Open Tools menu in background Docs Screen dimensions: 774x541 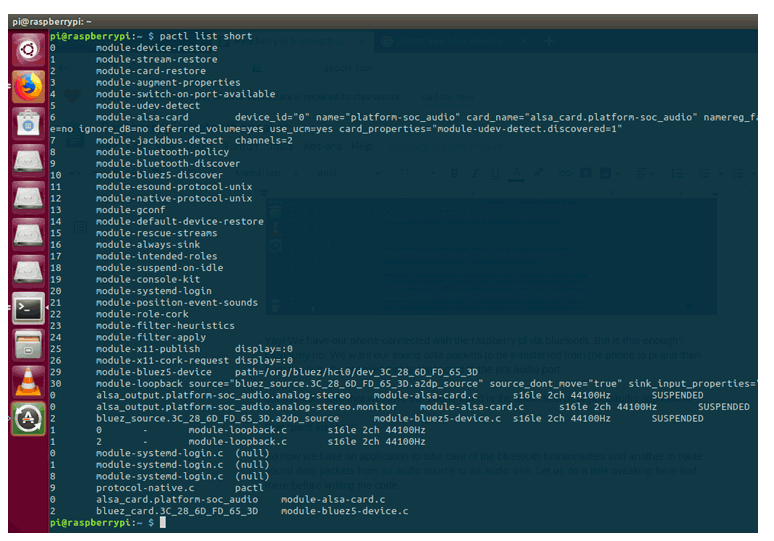(281, 147)
